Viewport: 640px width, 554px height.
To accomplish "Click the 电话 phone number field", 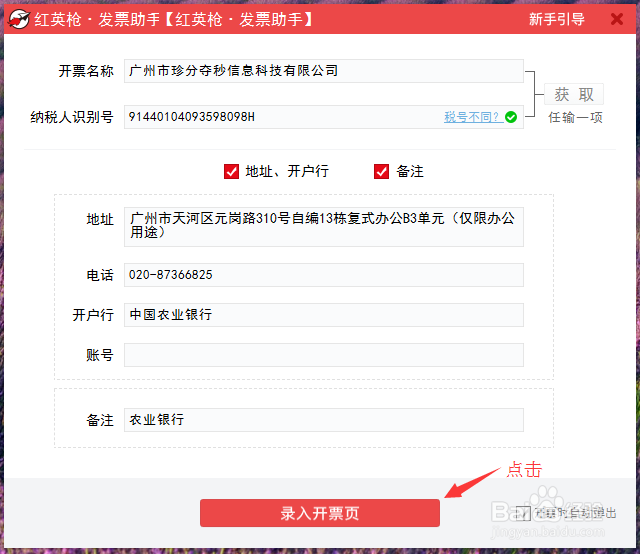I will coord(324,275).
